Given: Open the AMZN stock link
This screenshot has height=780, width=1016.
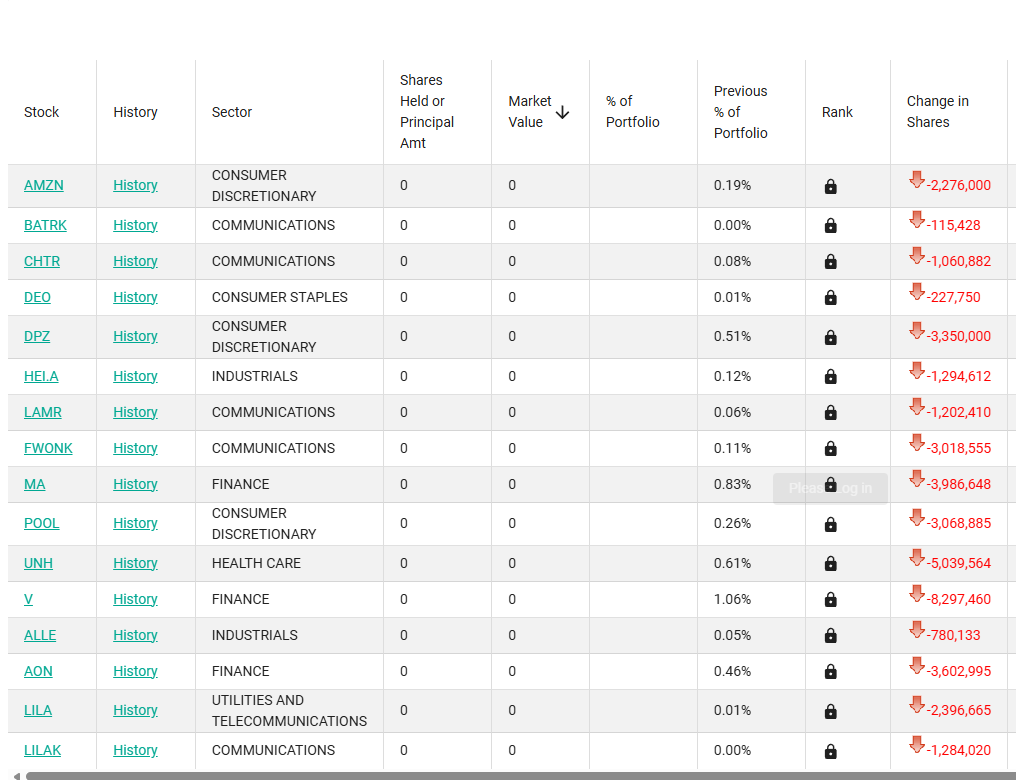Looking at the screenshot, I should coord(43,185).
